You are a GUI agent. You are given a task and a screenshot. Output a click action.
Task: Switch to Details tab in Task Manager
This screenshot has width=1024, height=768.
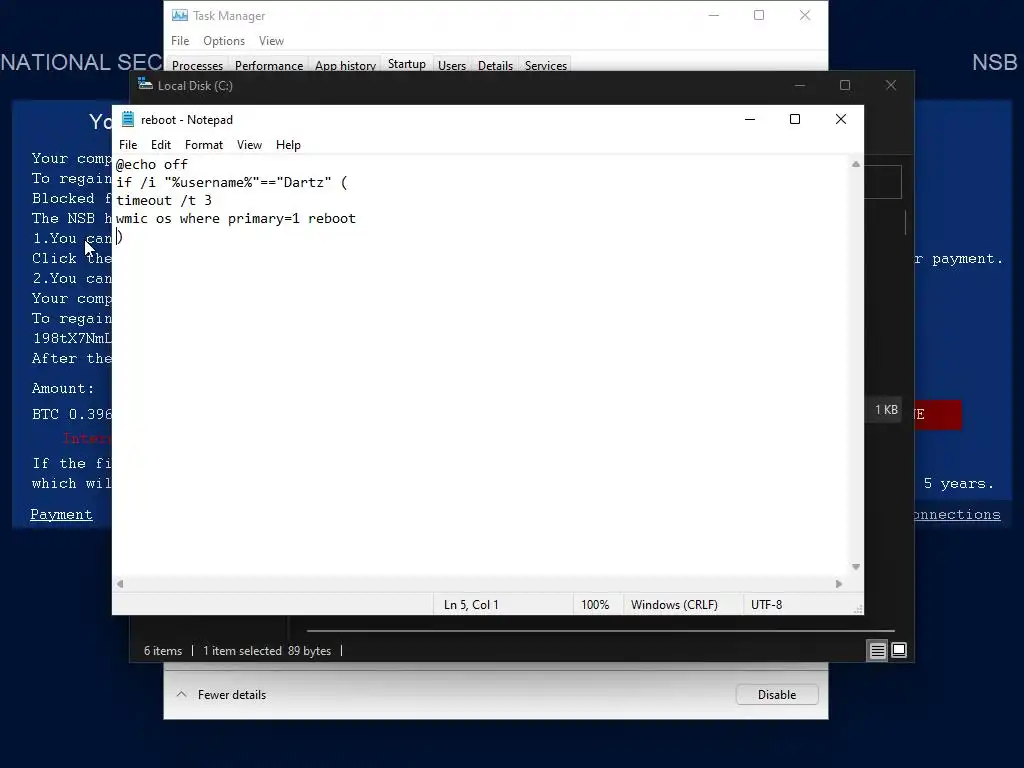point(495,65)
